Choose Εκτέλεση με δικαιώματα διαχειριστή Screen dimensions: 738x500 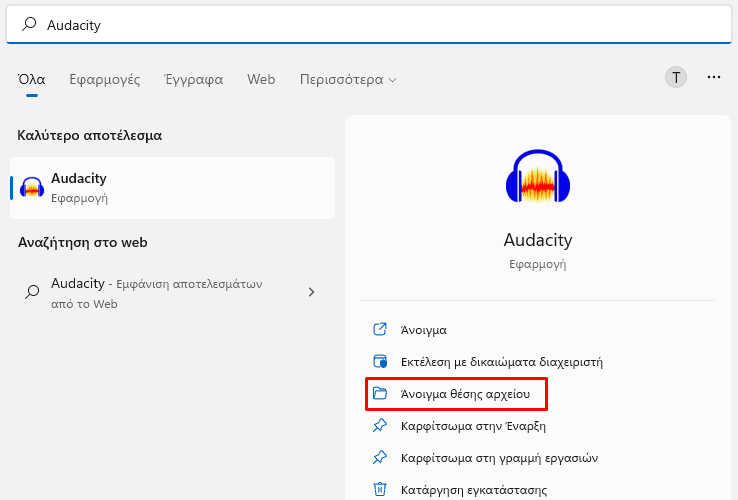(x=502, y=362)
